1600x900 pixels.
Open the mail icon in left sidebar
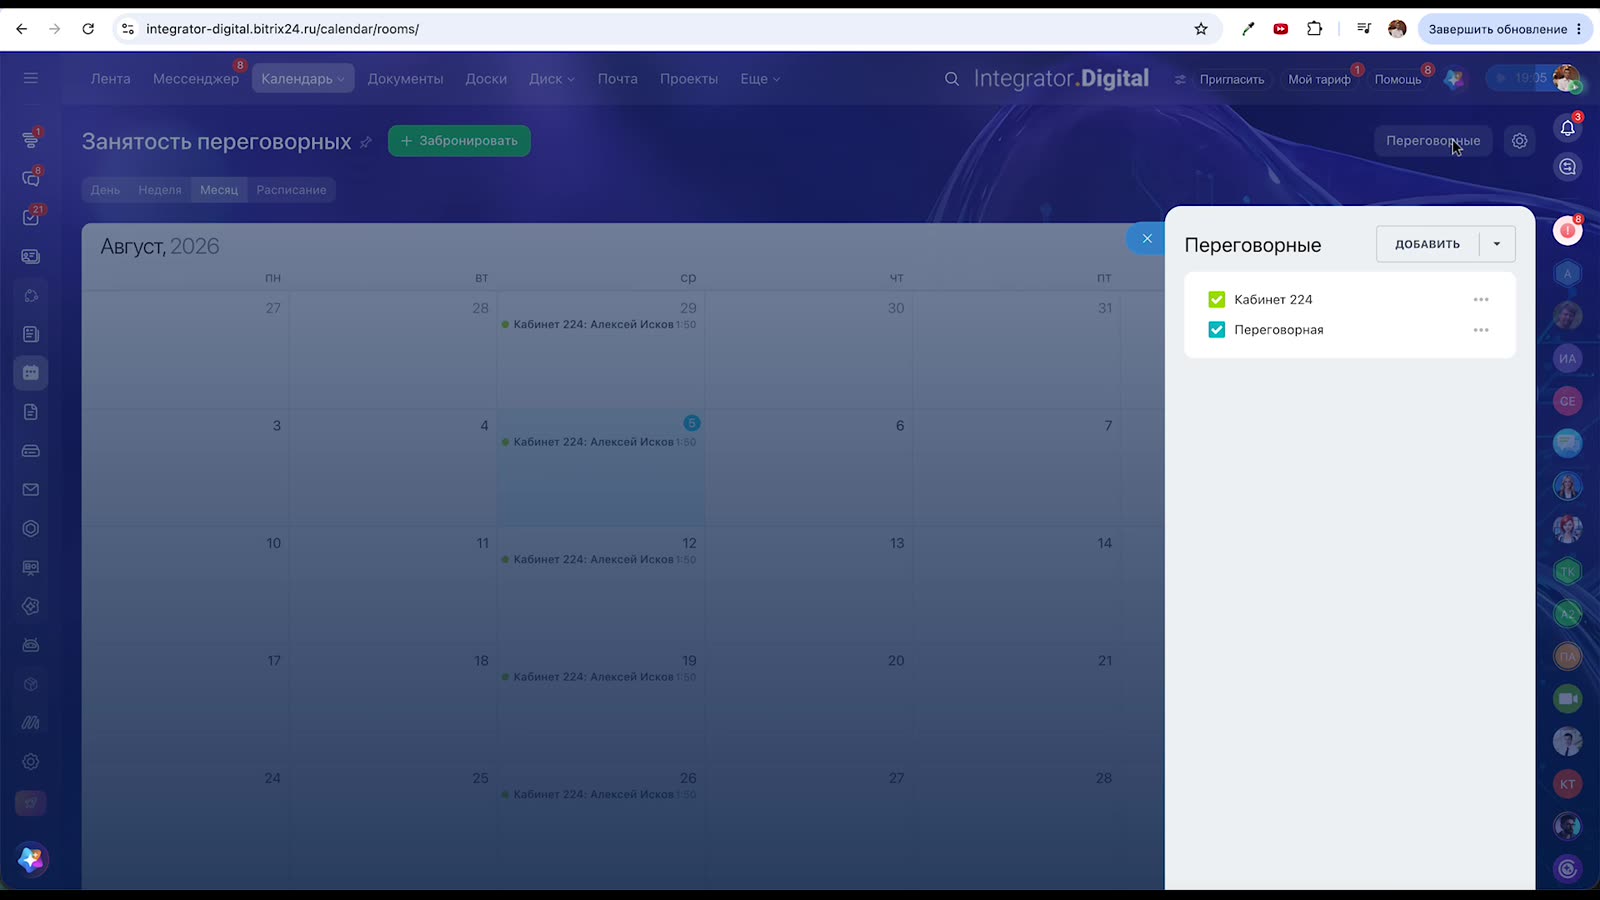click(x=31, y=490)
